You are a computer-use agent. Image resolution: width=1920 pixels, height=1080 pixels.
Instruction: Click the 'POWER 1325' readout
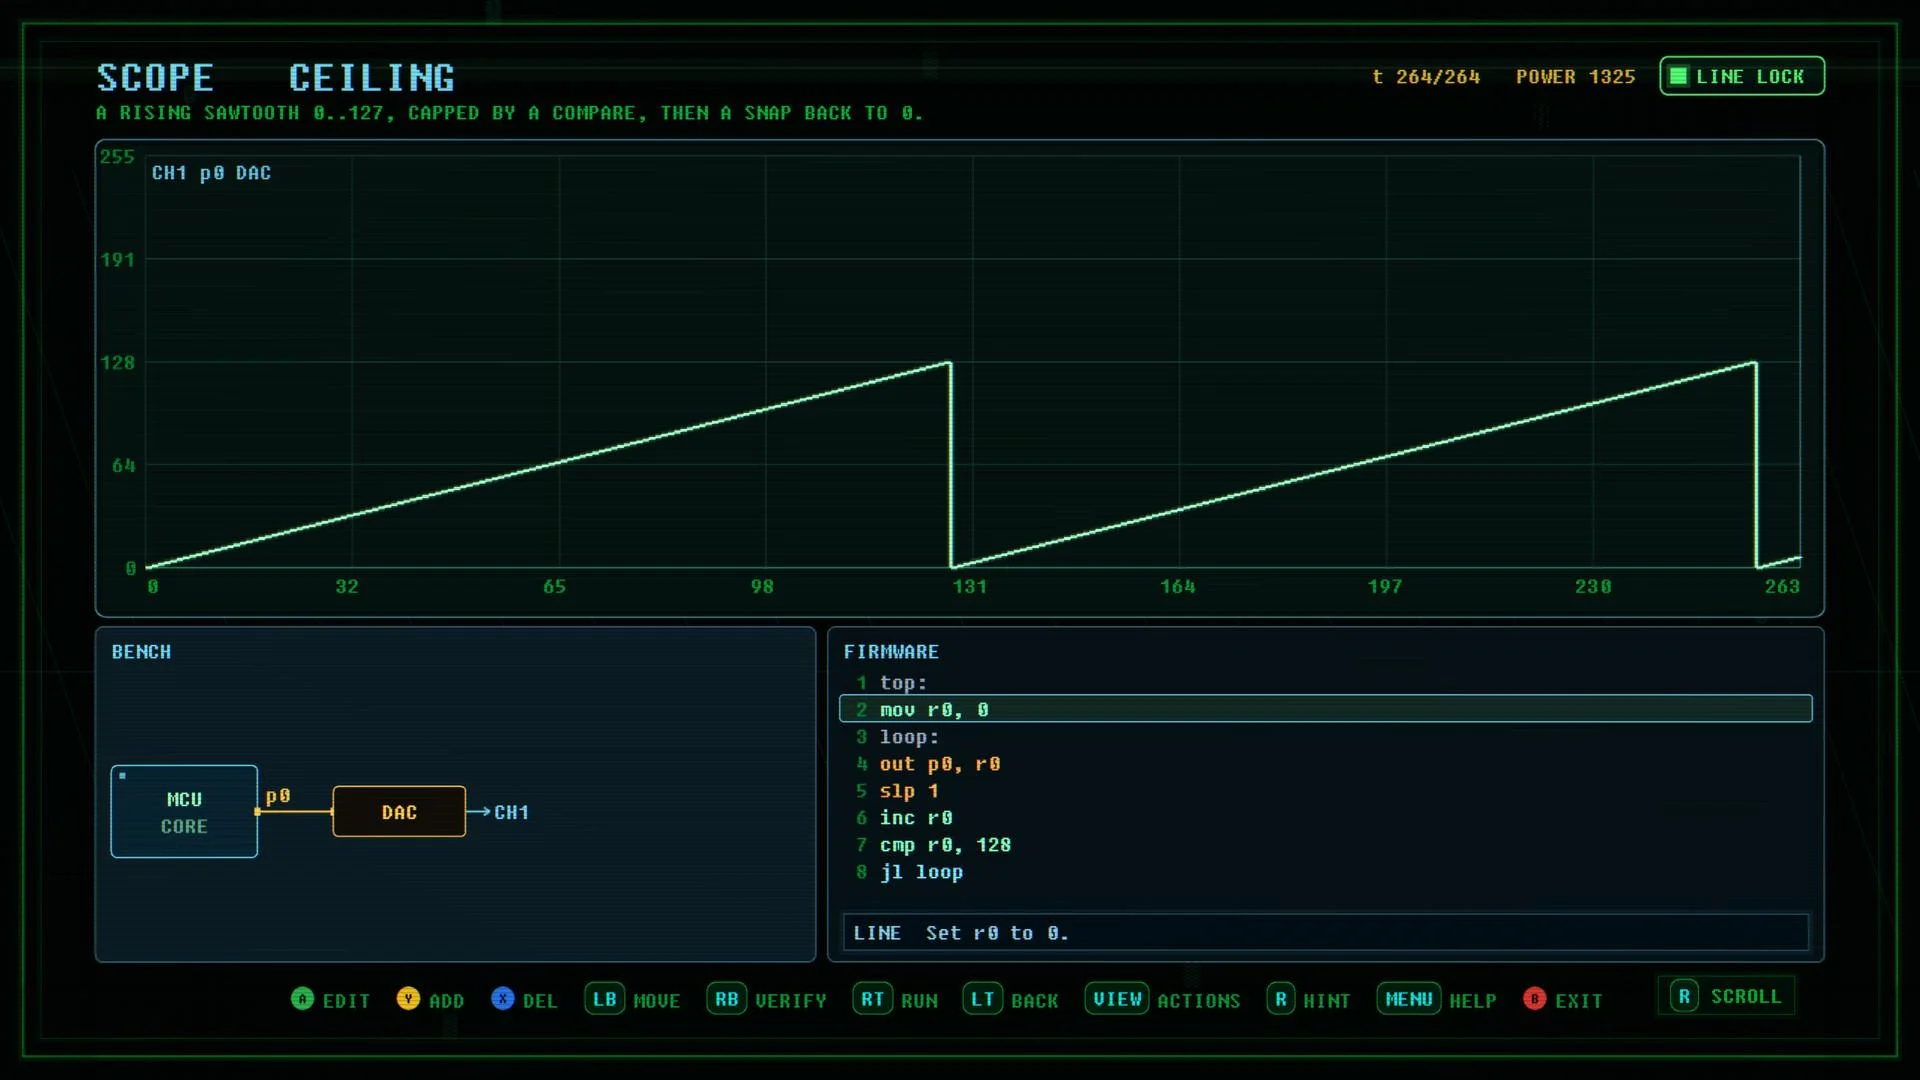click(1575, 77)
